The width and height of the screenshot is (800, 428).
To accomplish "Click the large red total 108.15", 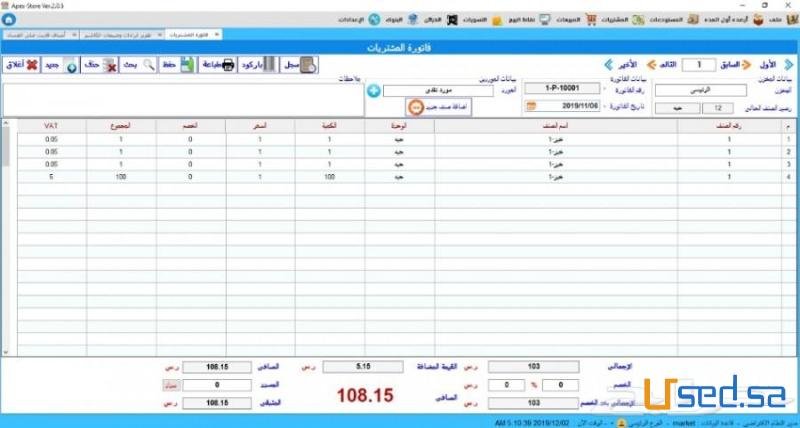I will 365,395.
